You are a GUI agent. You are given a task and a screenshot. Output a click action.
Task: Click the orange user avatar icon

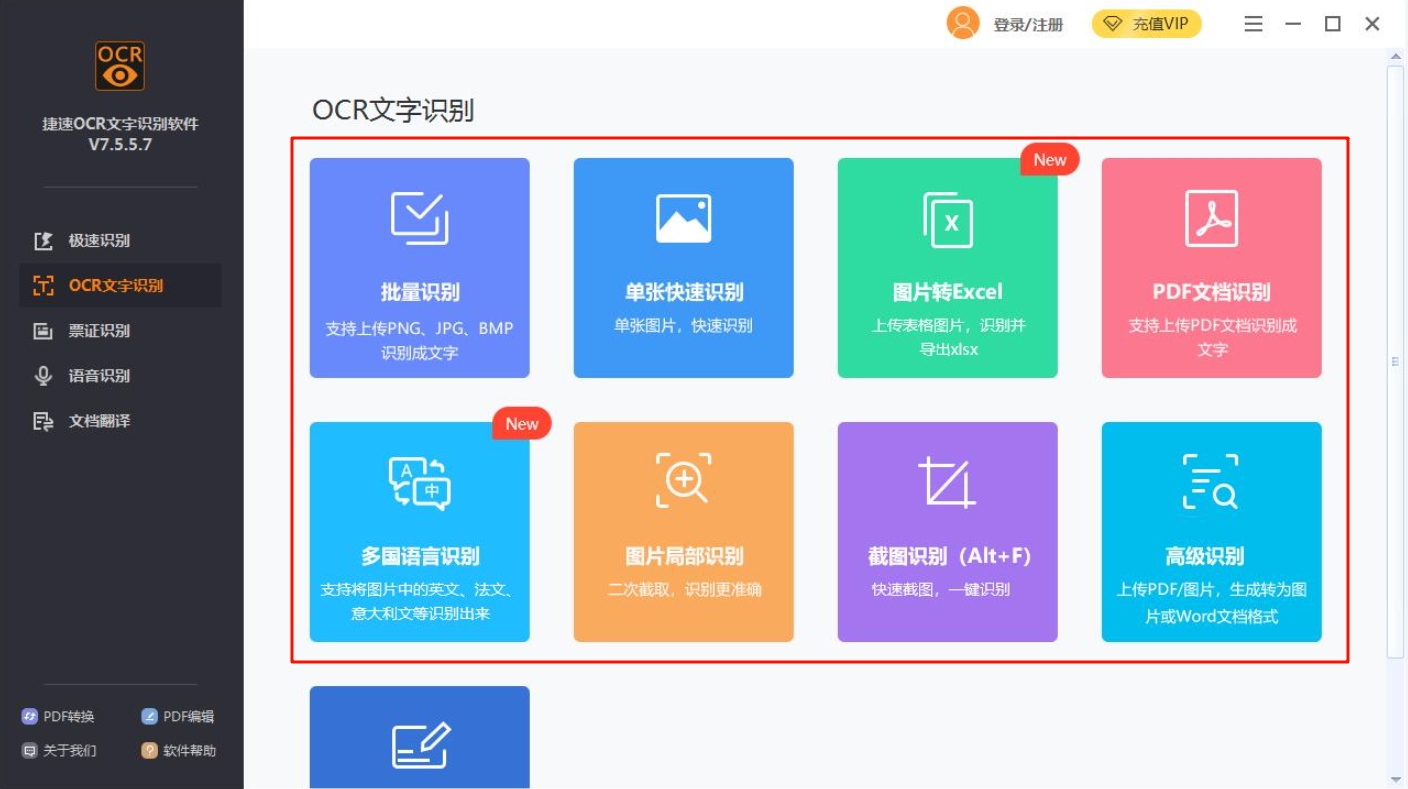pyautogui.click(x=962, y=24)
